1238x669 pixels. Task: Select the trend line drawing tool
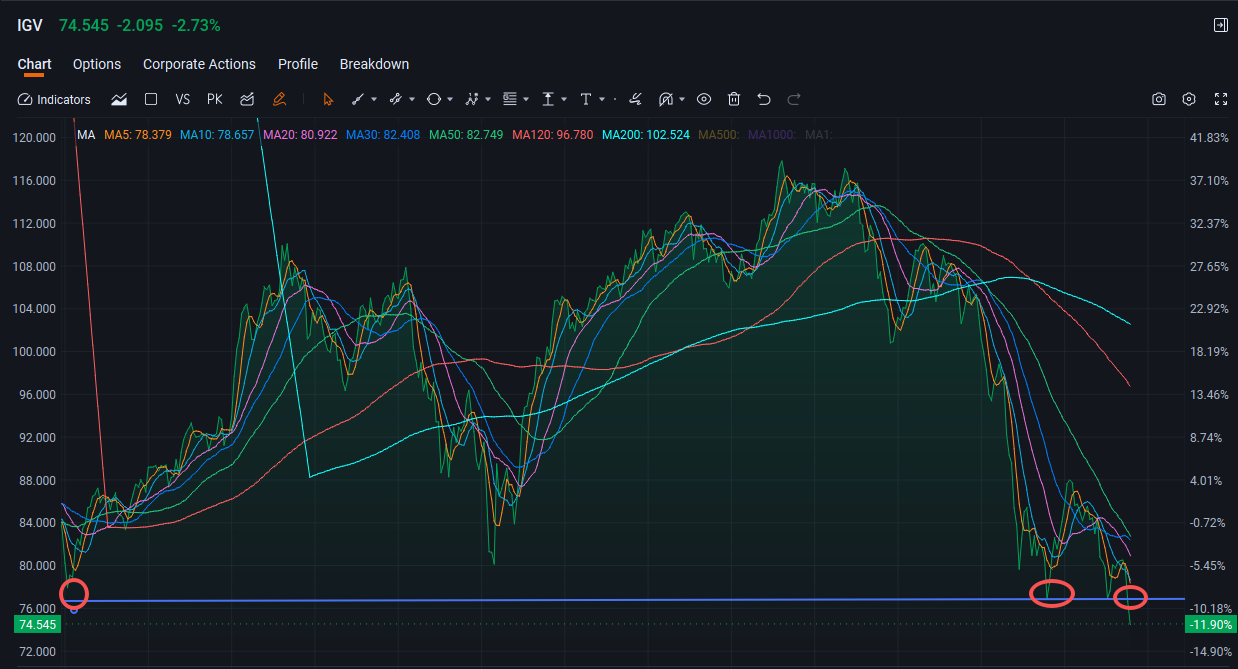(x=359, y=99)
